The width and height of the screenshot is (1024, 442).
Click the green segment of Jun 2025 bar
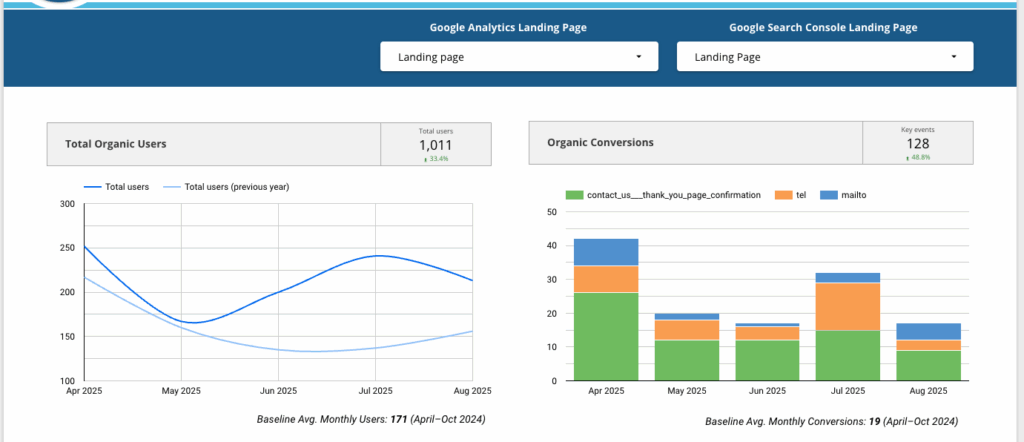pos(766,360)
